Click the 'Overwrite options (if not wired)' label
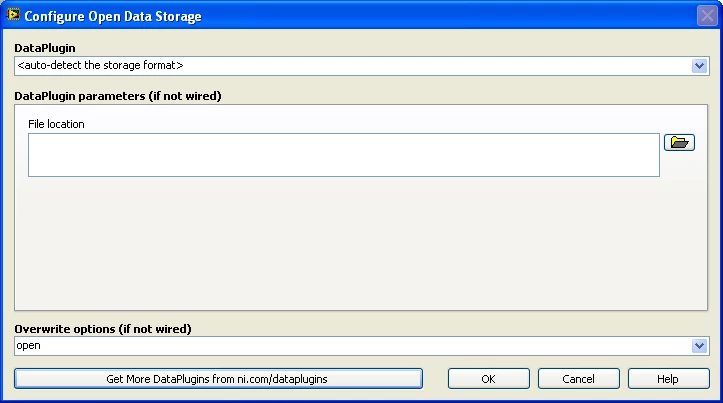Screen dimensions: 723x403 tap(103, 329)
